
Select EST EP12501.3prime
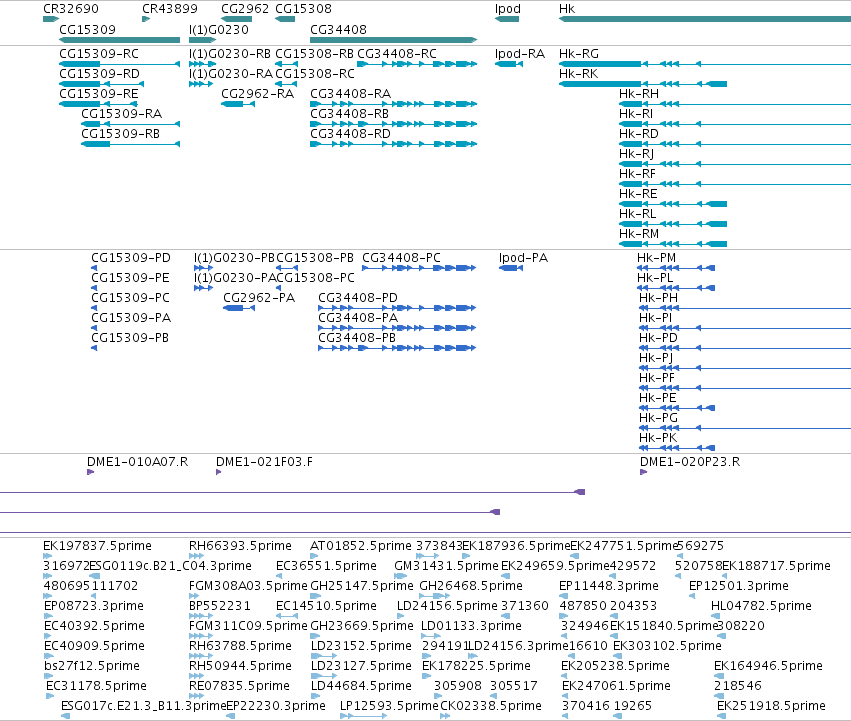click(x=739, y=586)
